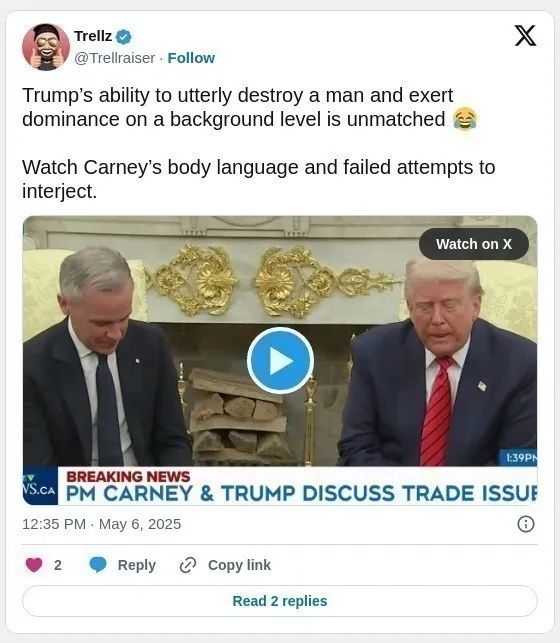Click the reply speech bubble icon
The width and height of the screenshot is (560, 643).
click(98, 565)
